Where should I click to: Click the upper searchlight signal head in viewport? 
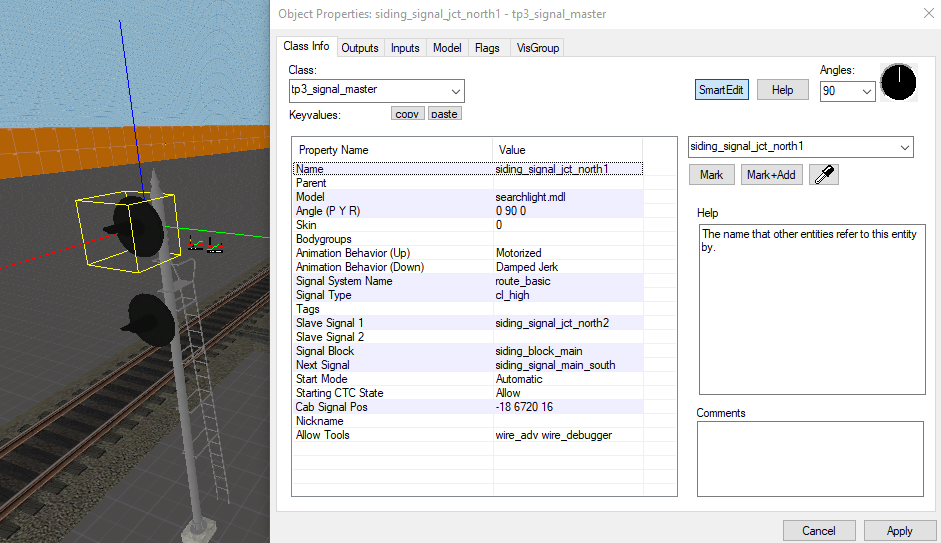coord(137,228)
